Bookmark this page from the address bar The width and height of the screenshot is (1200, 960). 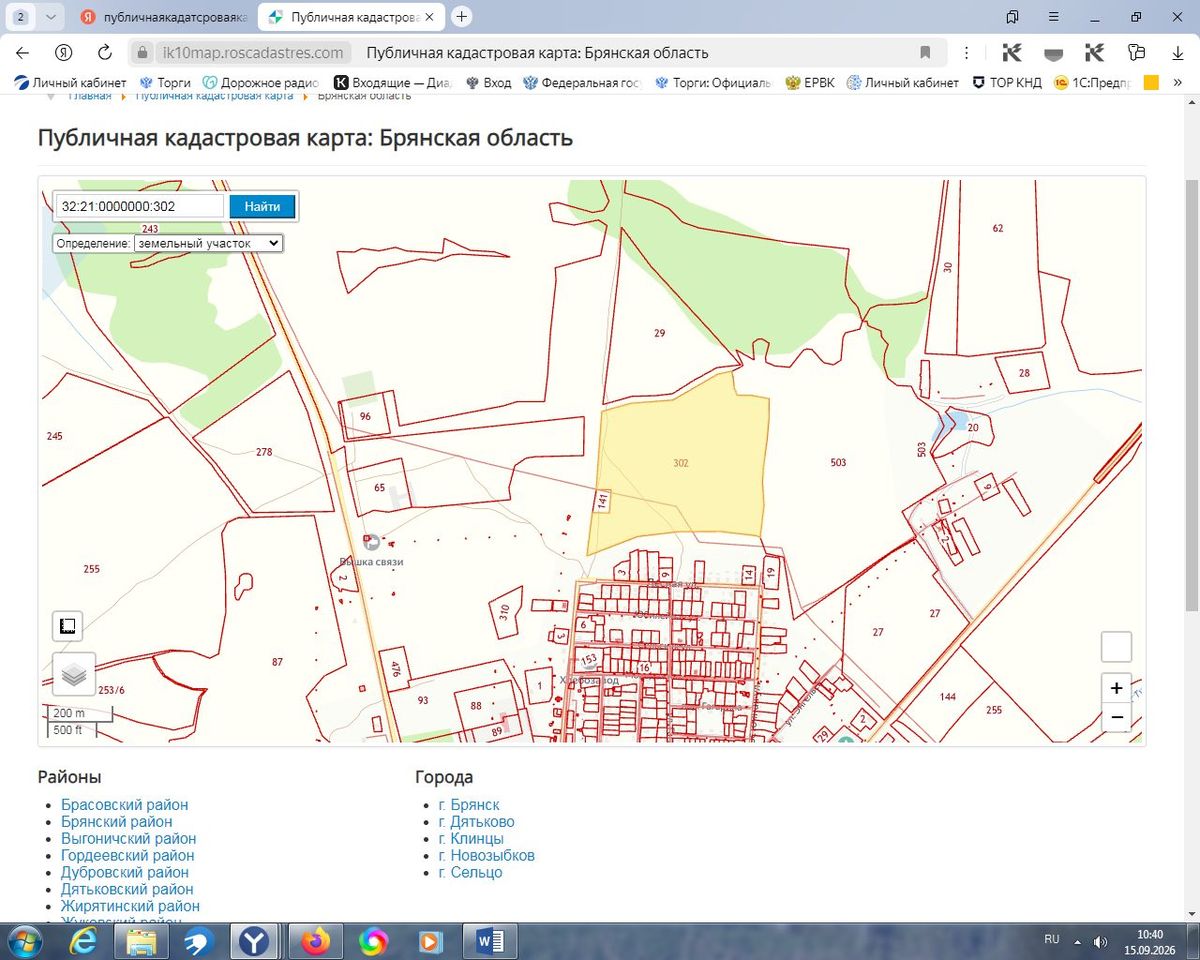pos(925,53)
